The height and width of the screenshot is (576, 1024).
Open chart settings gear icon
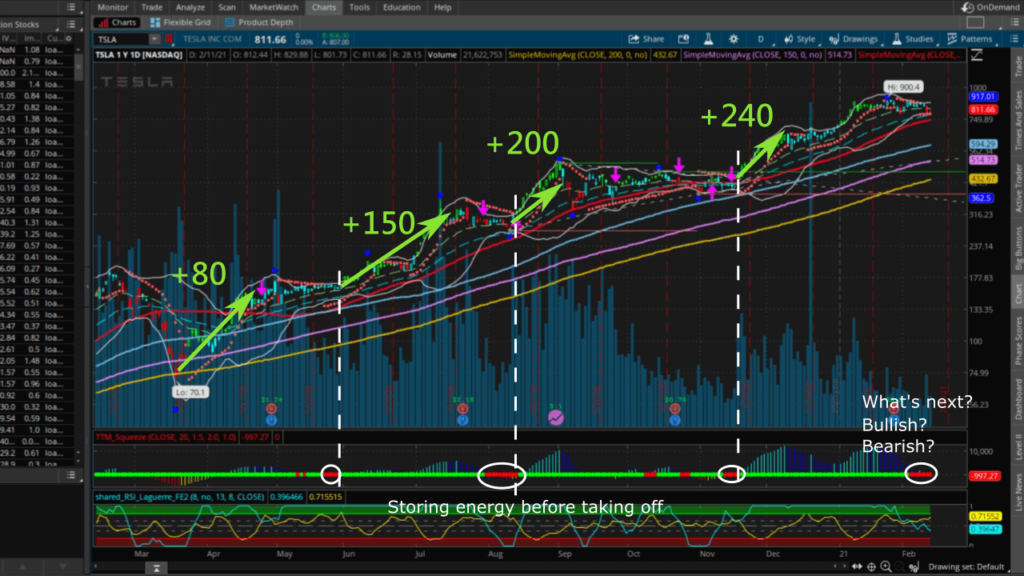[733, 39]
